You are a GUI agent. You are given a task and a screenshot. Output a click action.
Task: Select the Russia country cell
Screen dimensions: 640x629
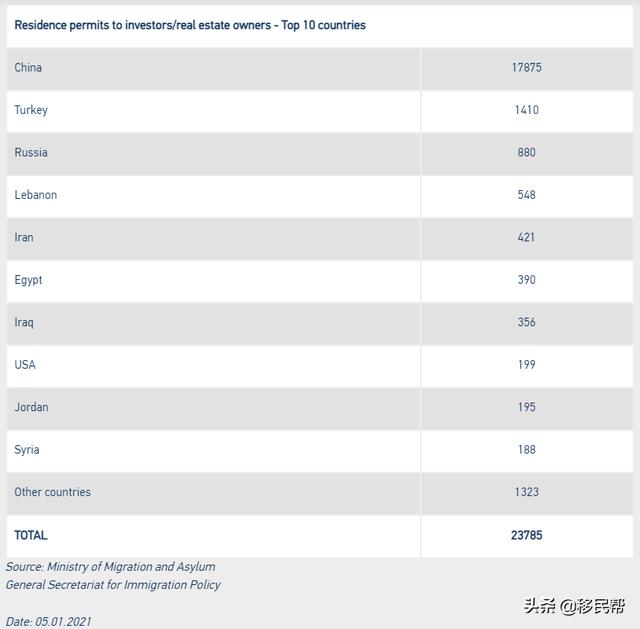[x=31, y=153]
